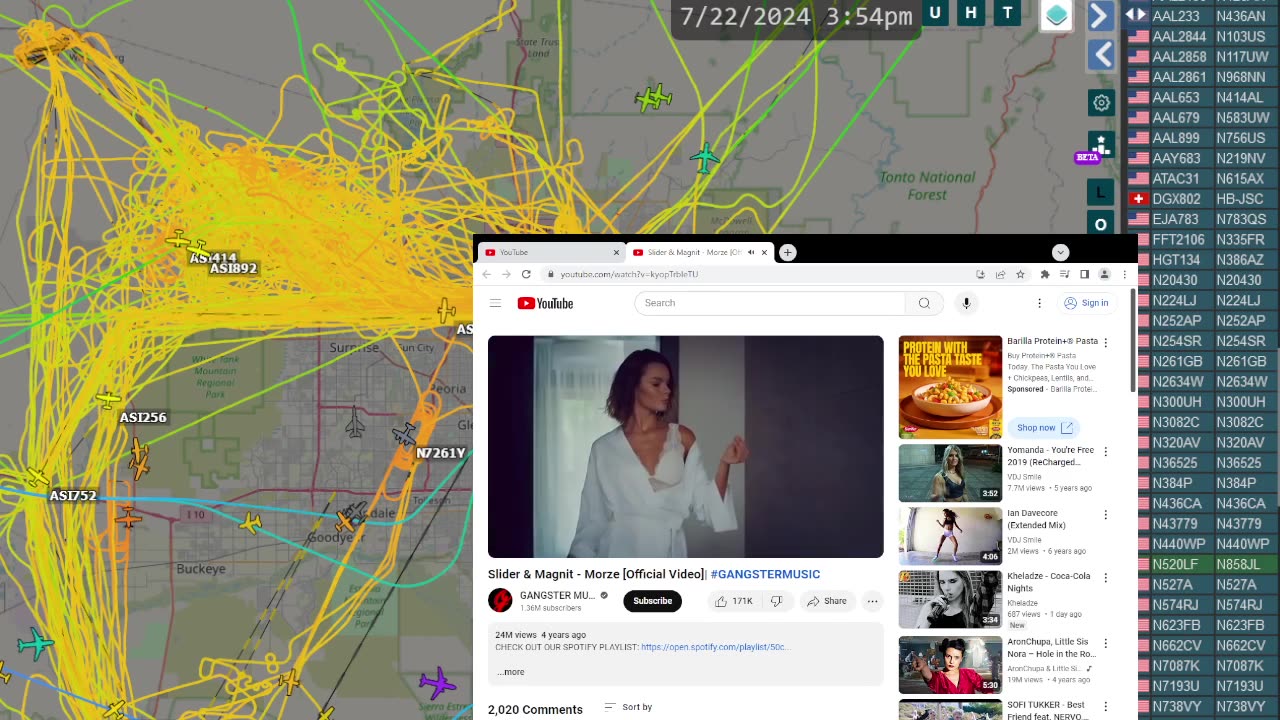Mute the audio indicator on playing tab

point(751,253)
